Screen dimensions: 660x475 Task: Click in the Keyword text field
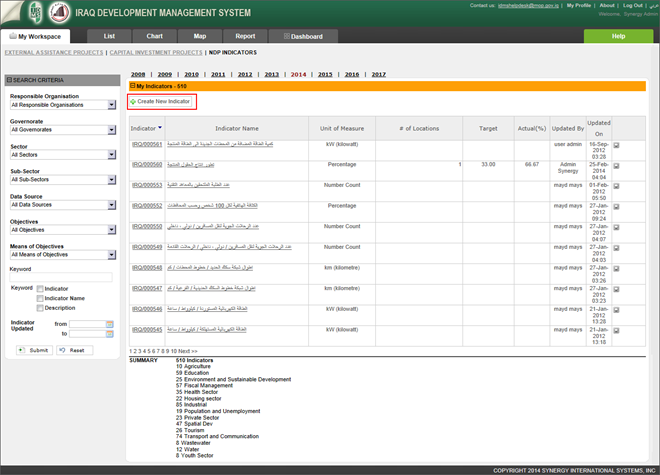click(x=61, y=277)
